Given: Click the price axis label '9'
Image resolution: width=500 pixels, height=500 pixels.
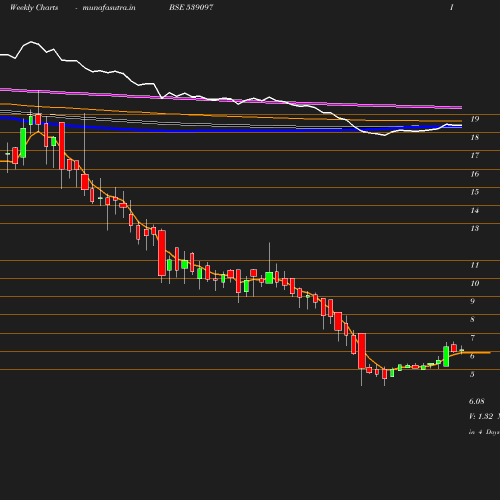Looking at the screenshot, I should click(x=473, y=301).
